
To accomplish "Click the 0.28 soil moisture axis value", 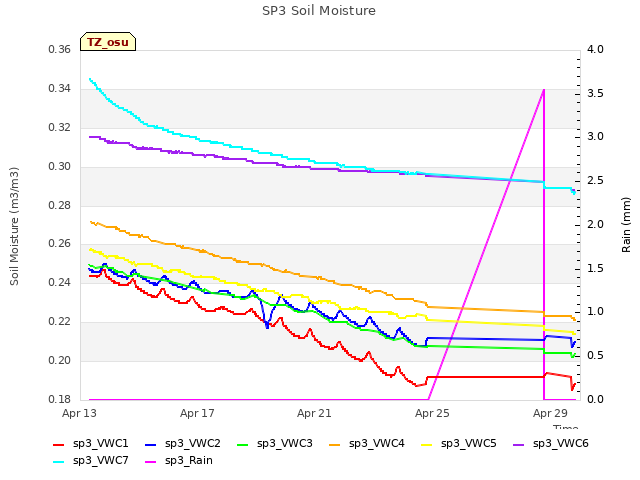I will [x=60, y=205].
